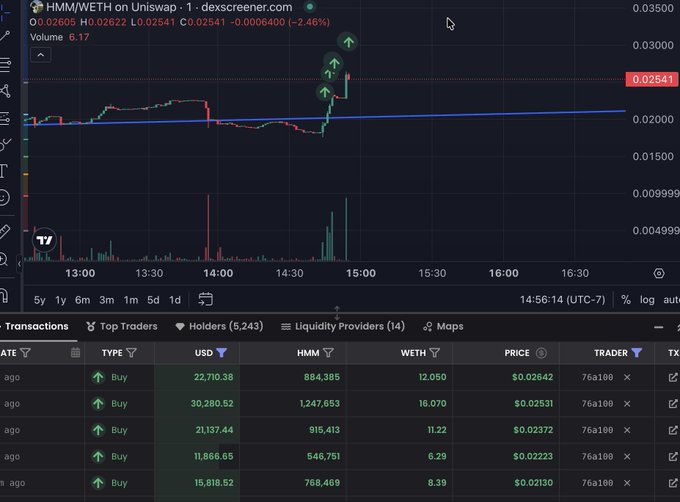
Task: Select the brush drawing tool
Action: pos(5,144)
